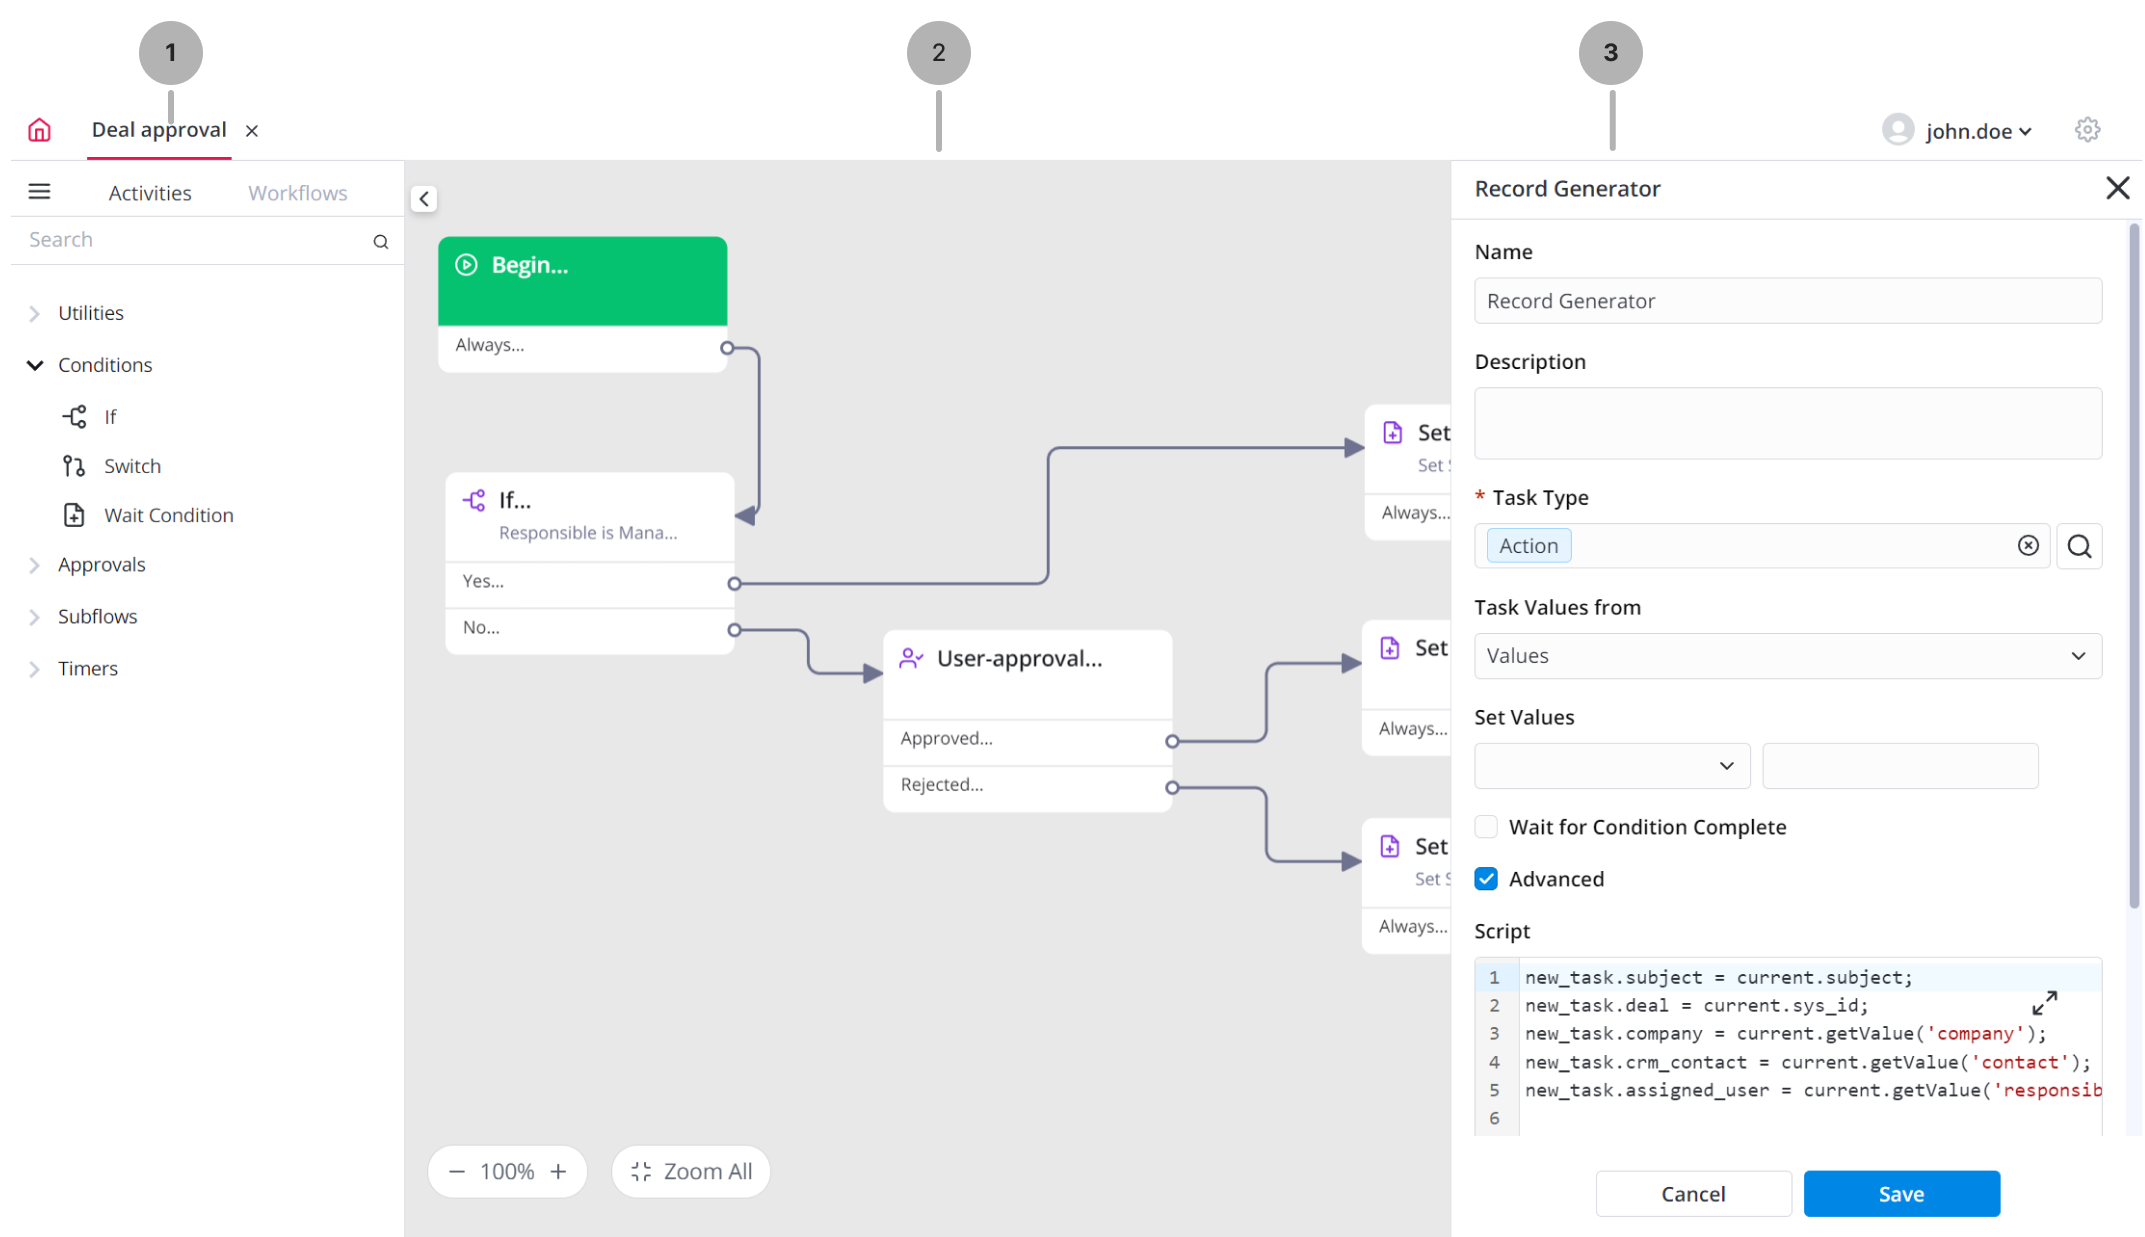Zoom out with the minus button
Image resolution: width=2145 pixels, height=1237 pixels.
coord(457,1172)
